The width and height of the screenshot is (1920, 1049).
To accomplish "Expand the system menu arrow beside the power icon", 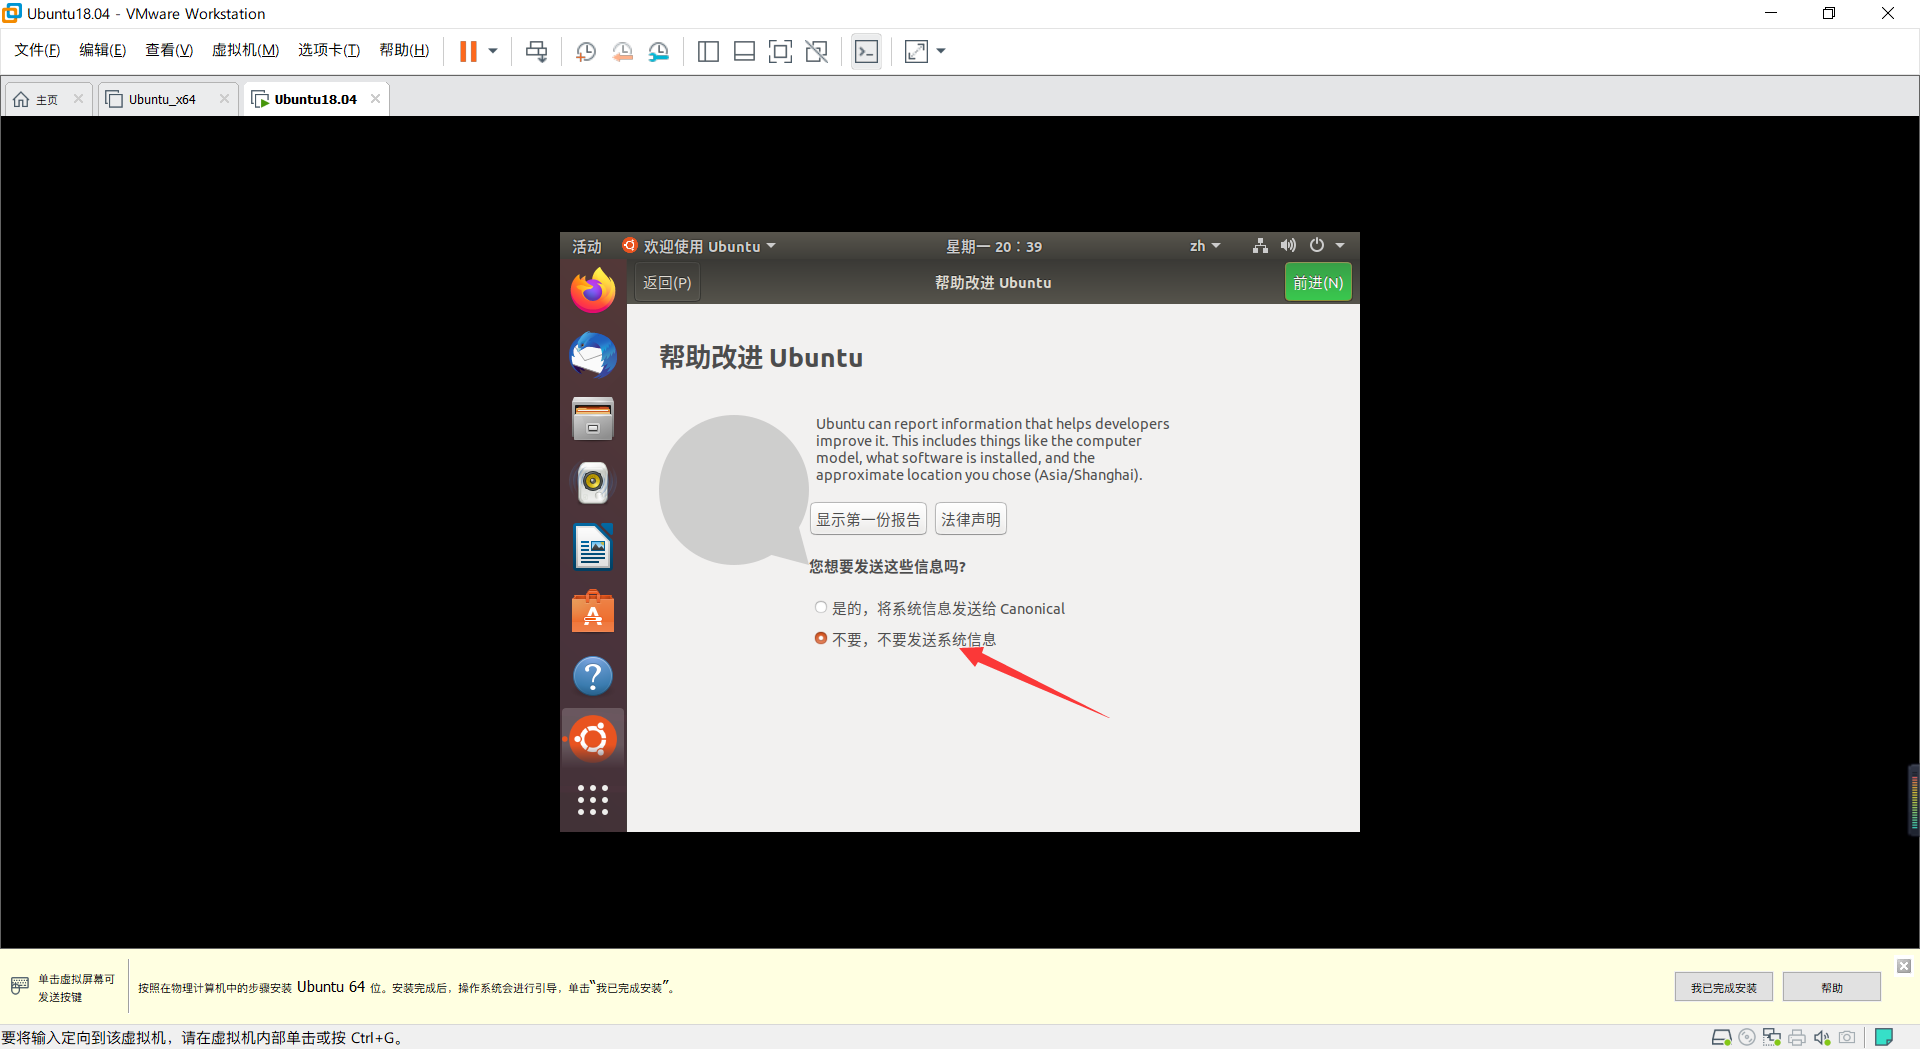I will [x=1340, y=246].
